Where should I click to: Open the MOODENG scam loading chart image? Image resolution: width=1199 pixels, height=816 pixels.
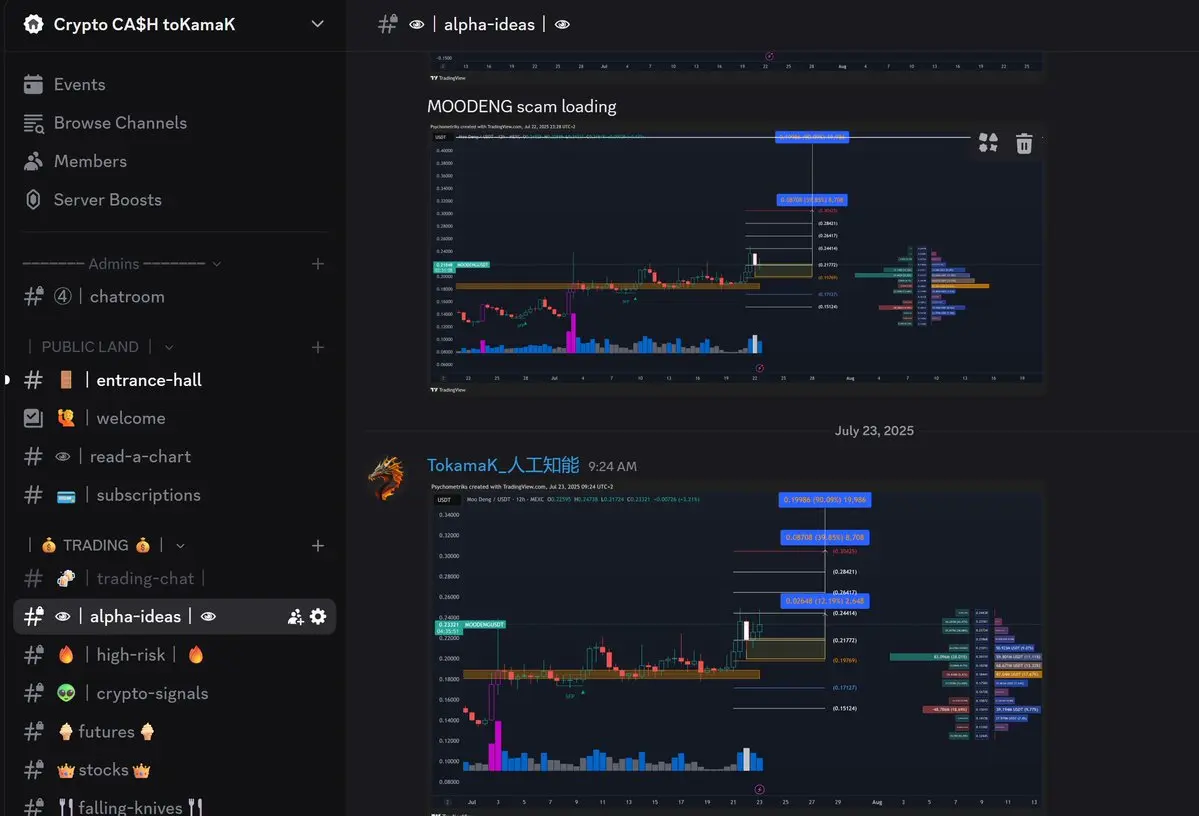(x=736, y=258)
